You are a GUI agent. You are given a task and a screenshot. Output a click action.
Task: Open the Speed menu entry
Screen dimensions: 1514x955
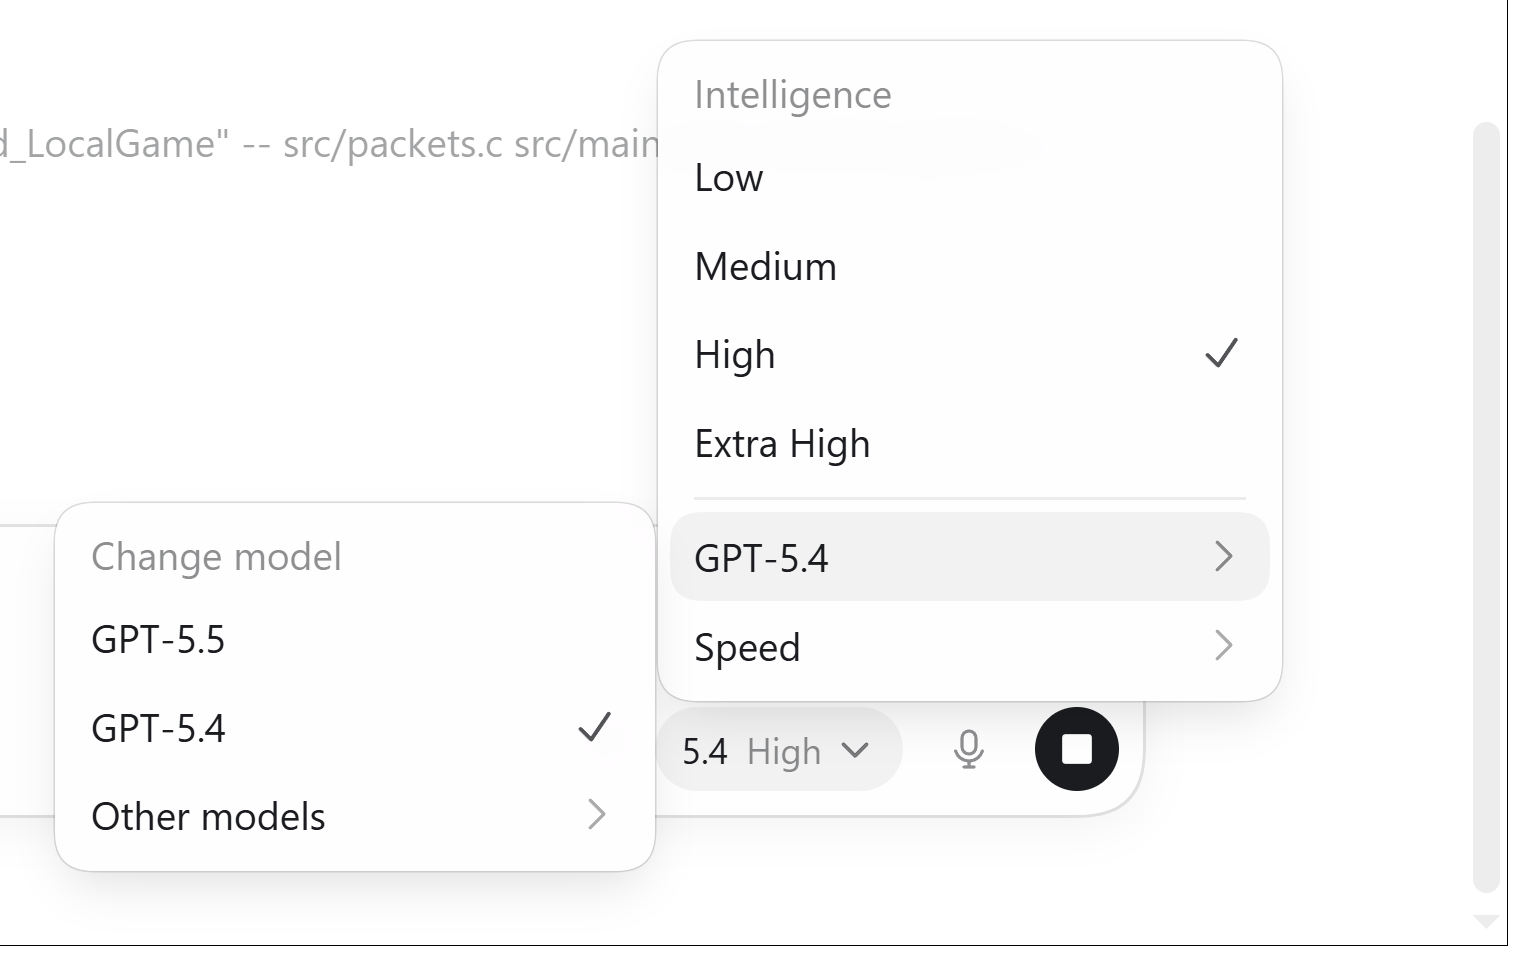pos(748,648)
